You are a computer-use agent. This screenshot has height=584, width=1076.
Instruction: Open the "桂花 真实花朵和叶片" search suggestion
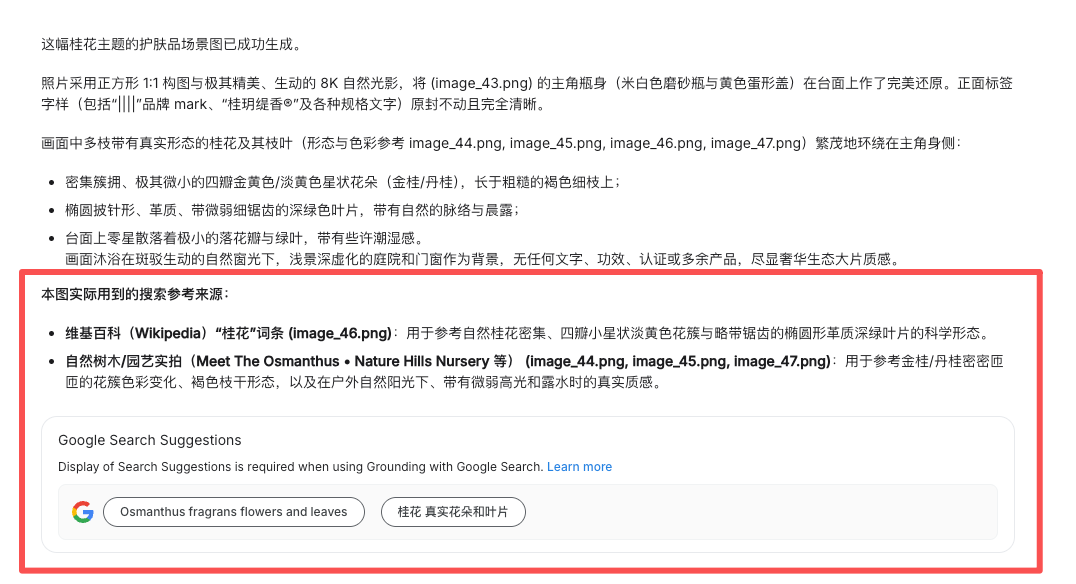[453, 512]
